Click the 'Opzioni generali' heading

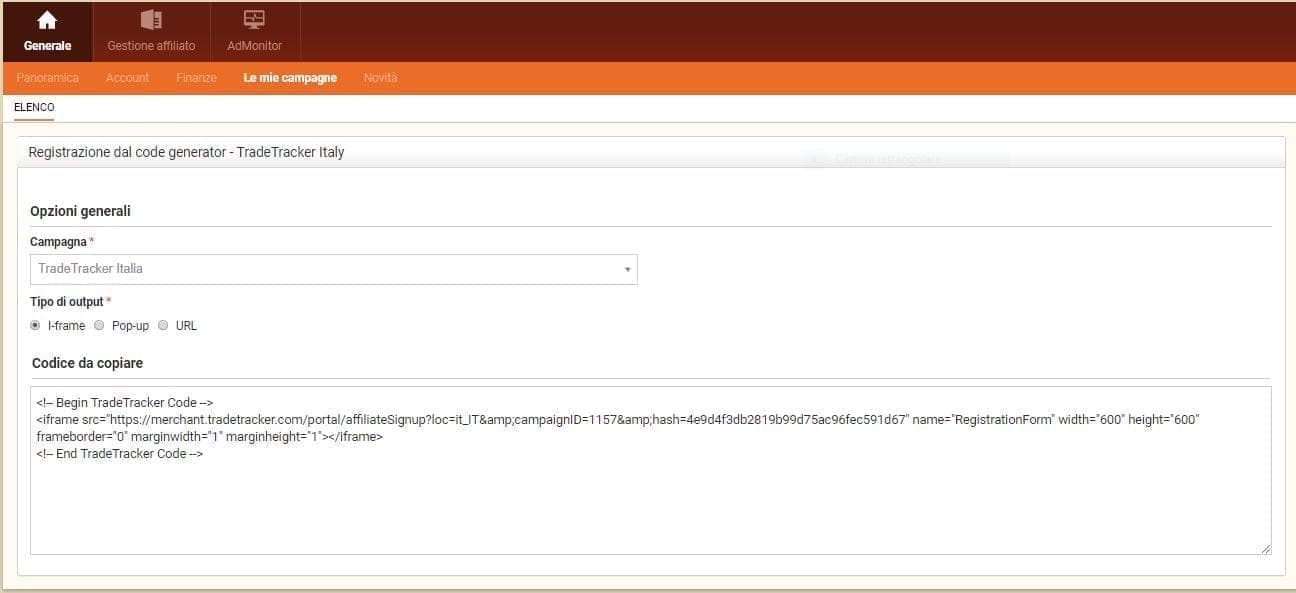(80, 211)
